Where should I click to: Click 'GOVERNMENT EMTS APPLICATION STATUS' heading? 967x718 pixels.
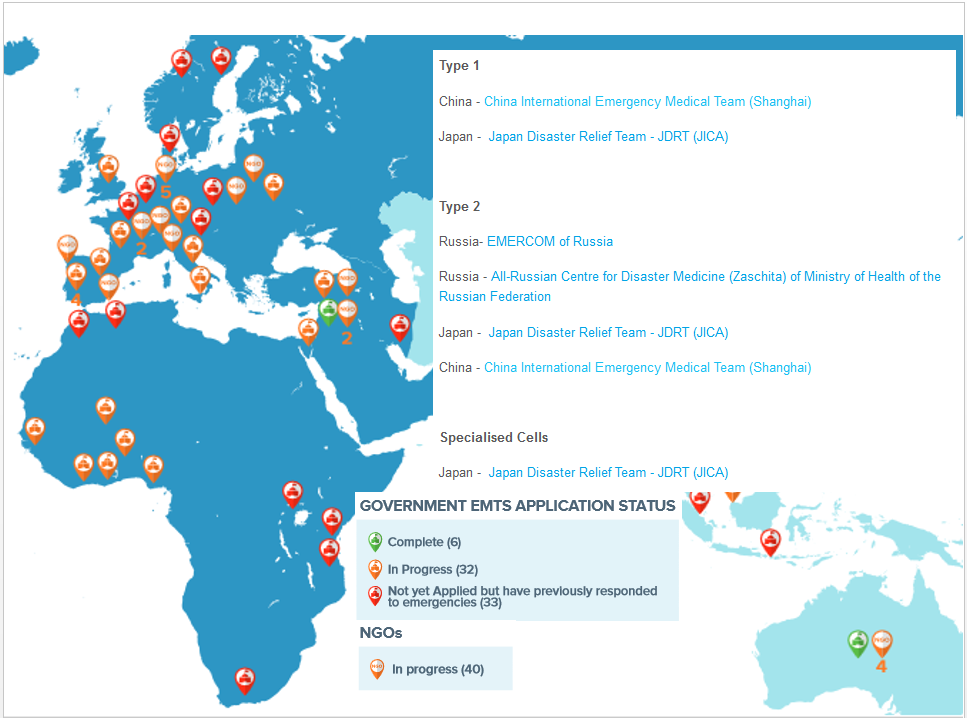pos(517,506)
